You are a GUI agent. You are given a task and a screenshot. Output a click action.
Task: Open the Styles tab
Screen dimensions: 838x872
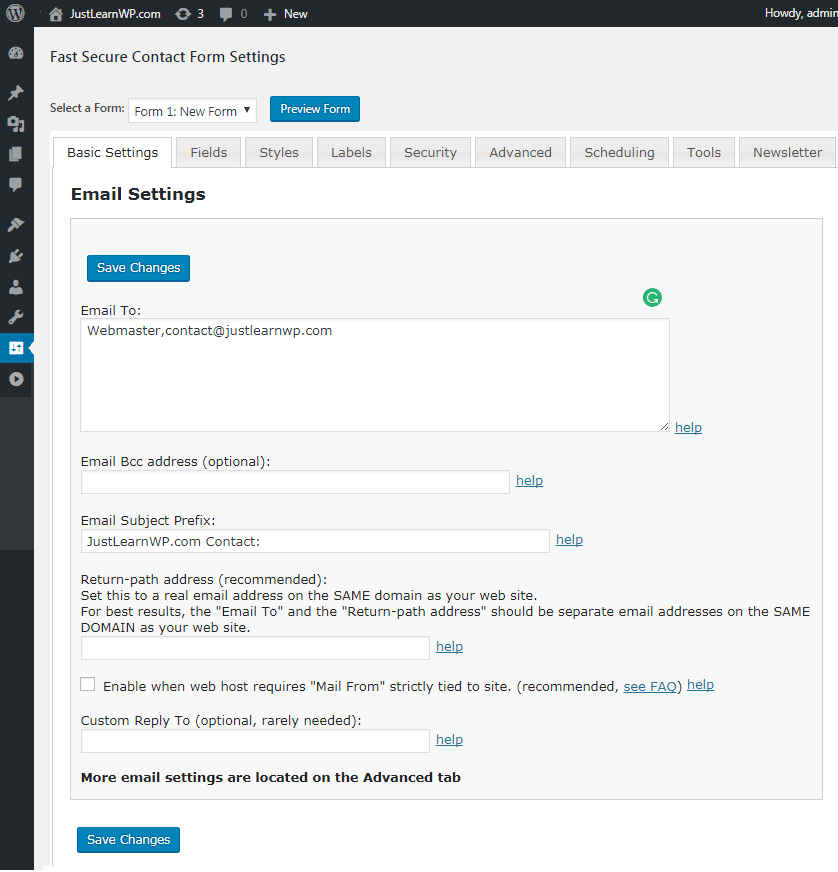(x=279, y=152)
